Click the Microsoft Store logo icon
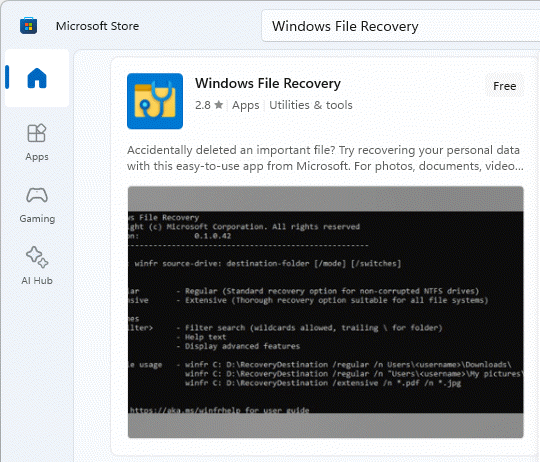540x462 pixels. pos(29,26)
